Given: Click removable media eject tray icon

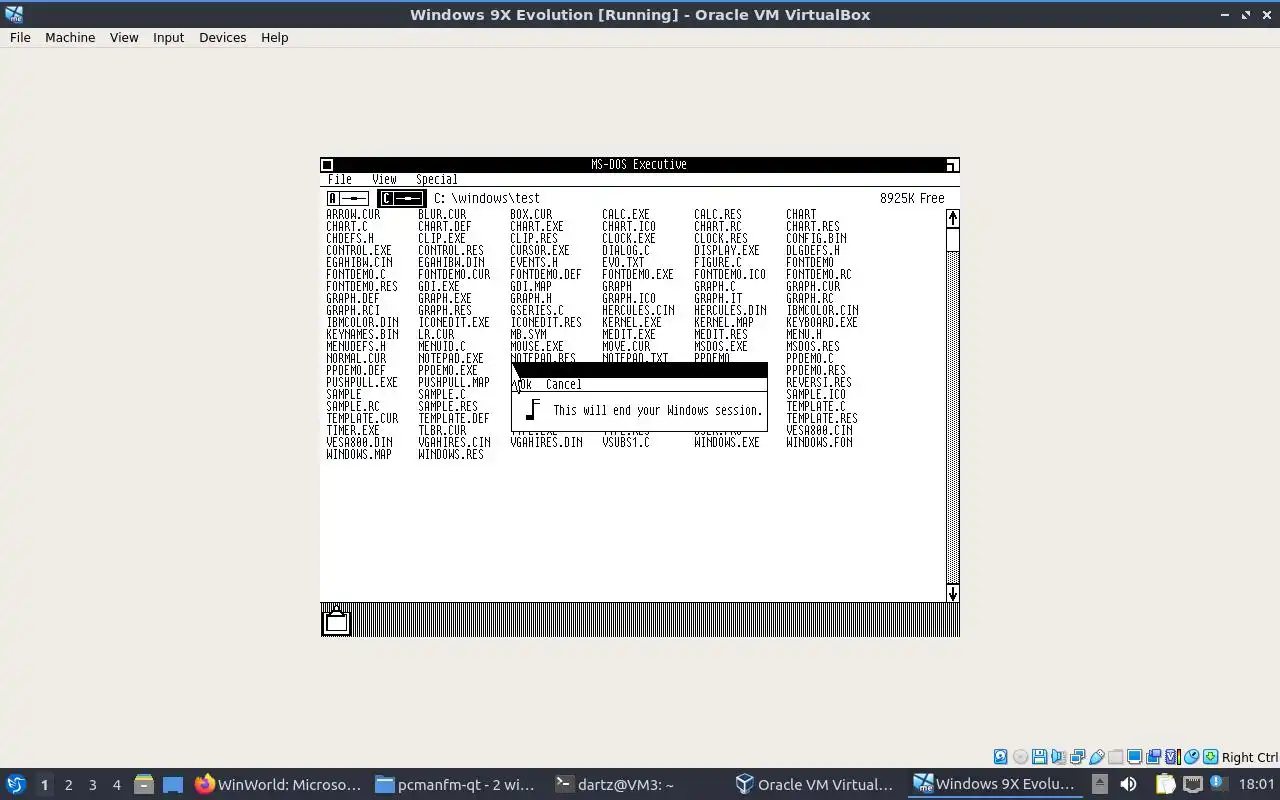Looking at the screenshot, I should click(1099, 784).
